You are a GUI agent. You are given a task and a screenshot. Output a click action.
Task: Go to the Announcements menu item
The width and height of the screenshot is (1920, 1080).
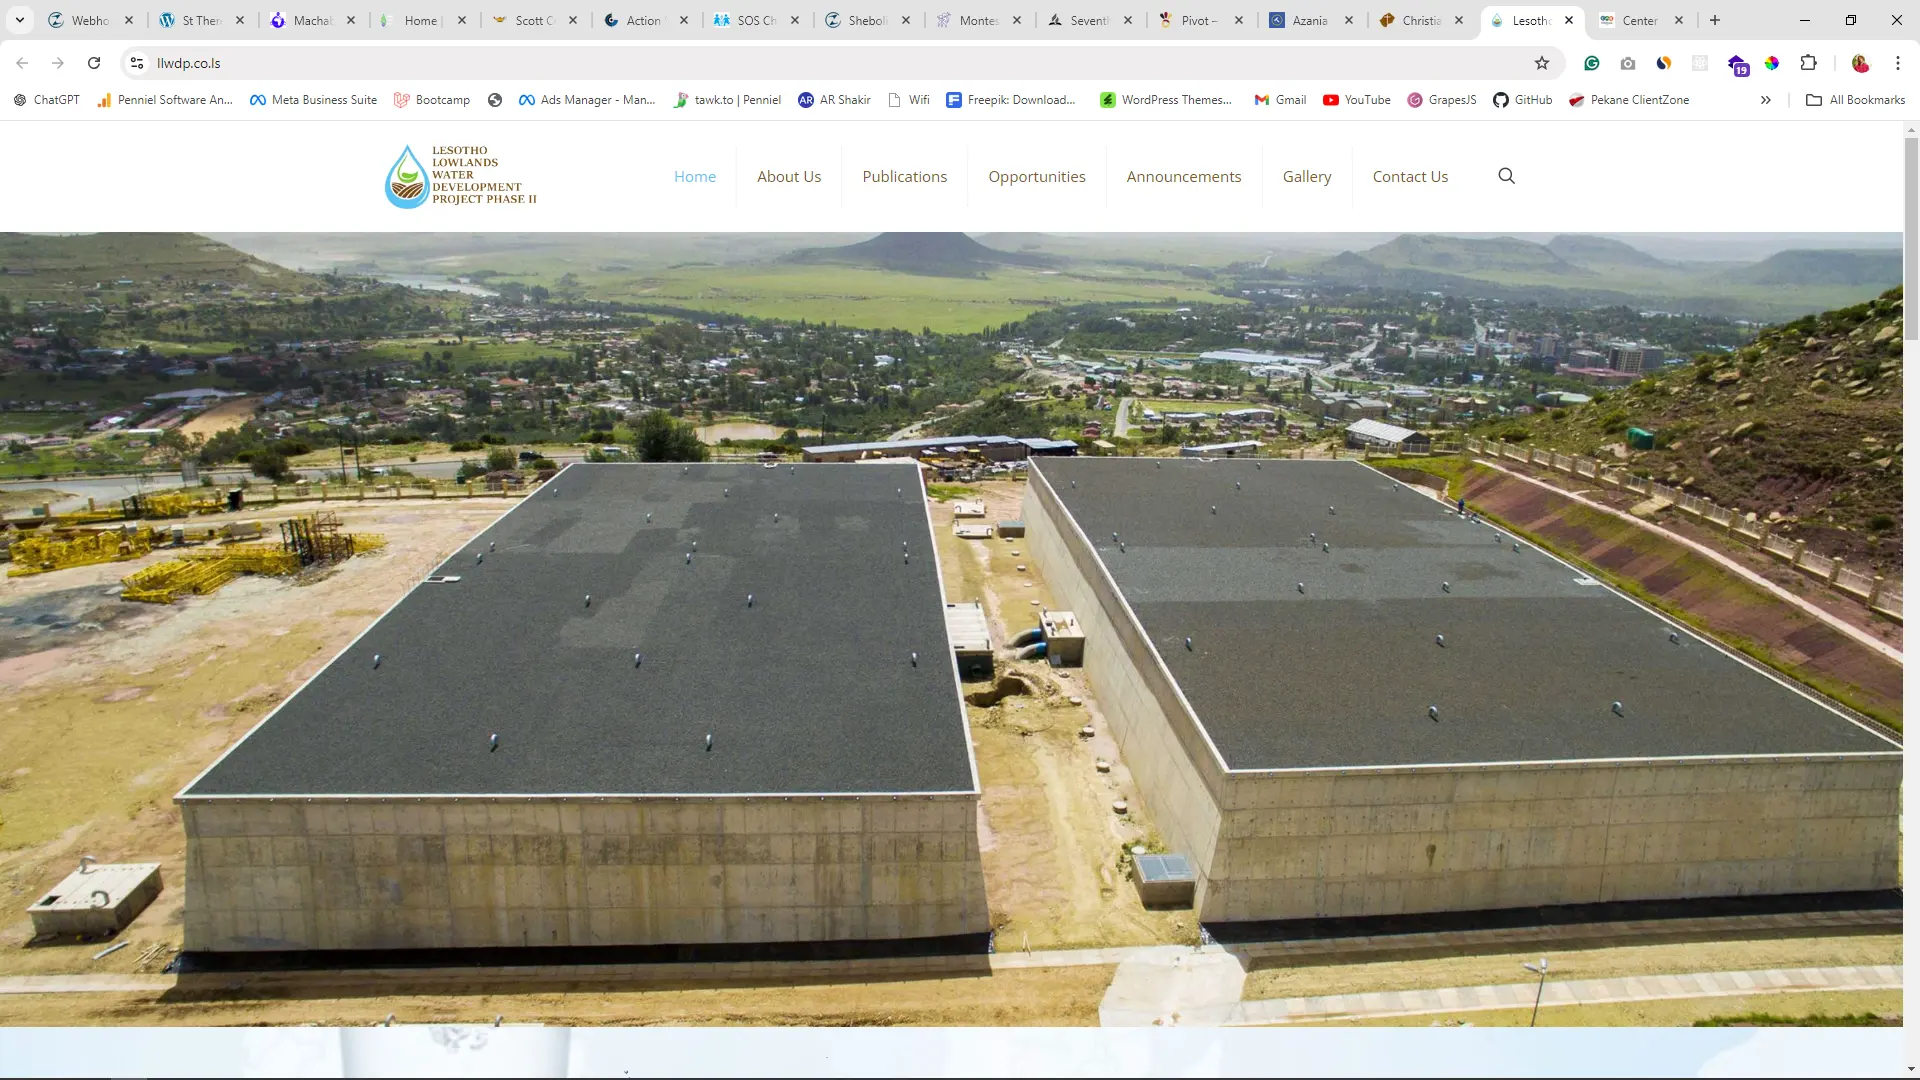point(1183,176)
